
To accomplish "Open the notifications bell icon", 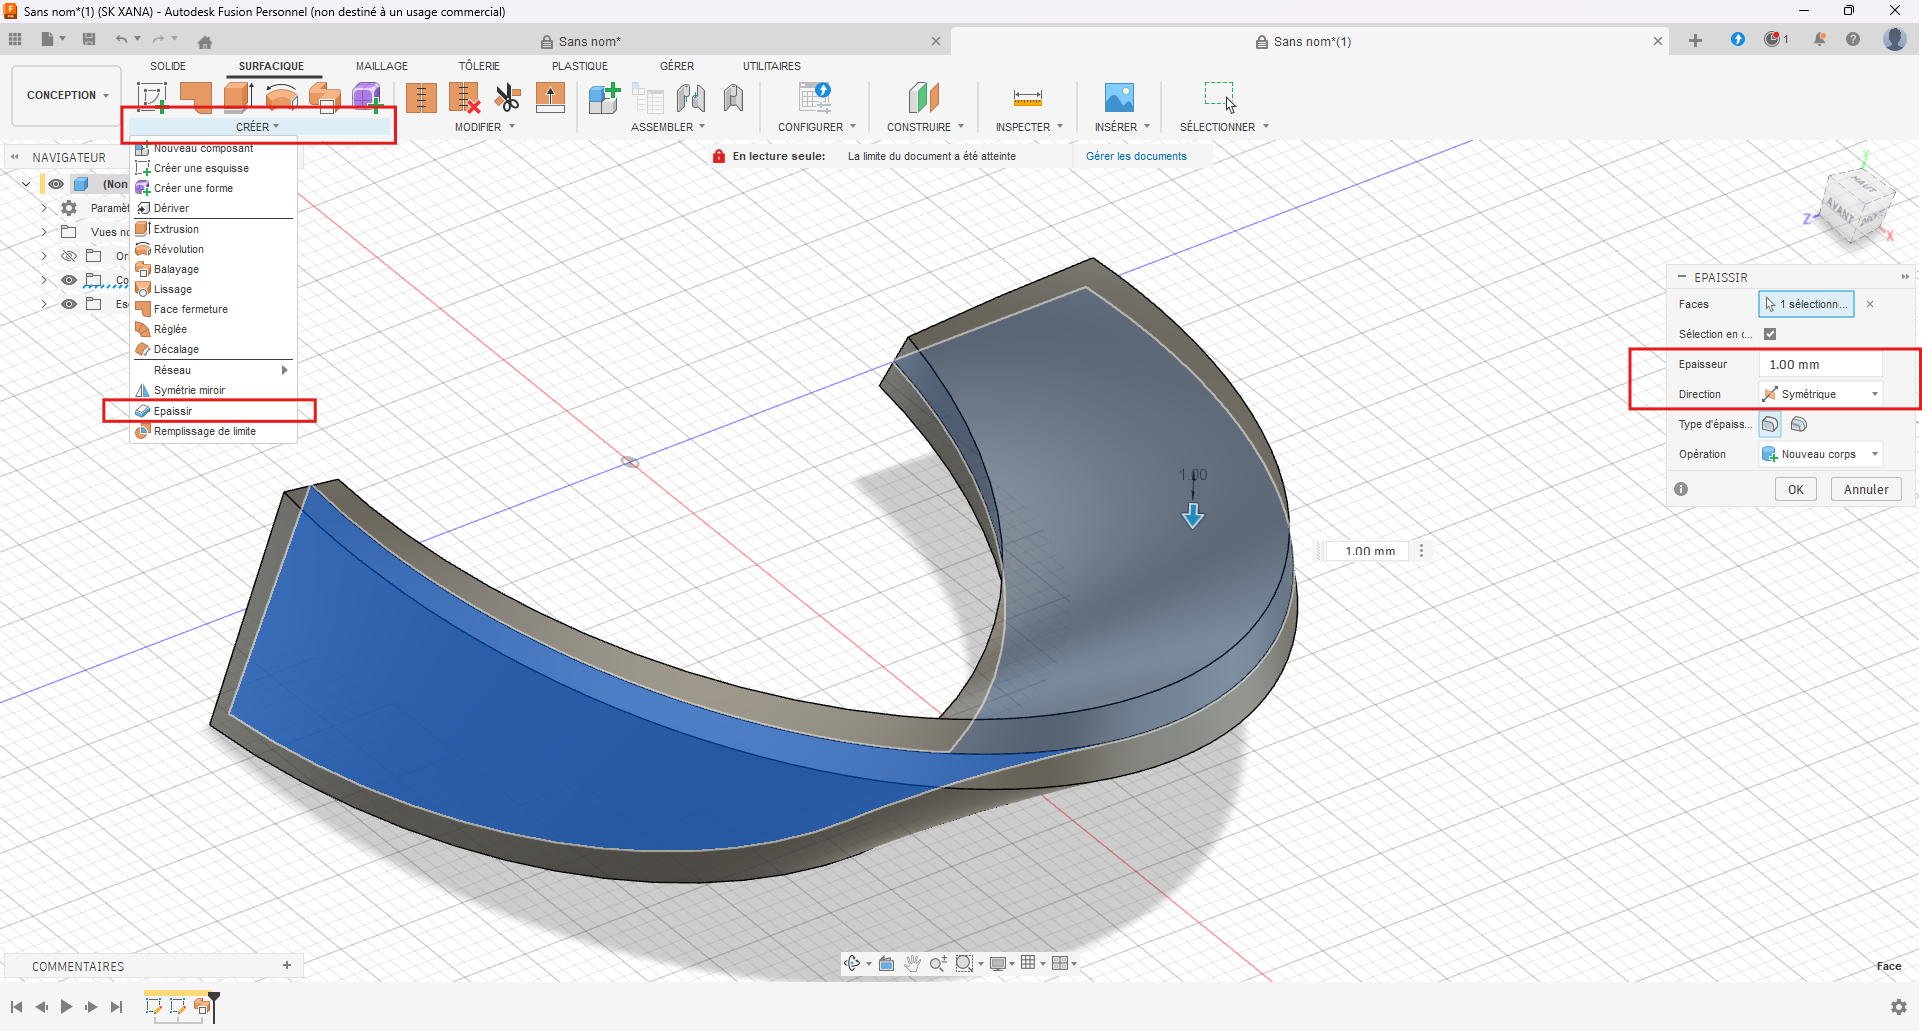I will pos(1819,40).
